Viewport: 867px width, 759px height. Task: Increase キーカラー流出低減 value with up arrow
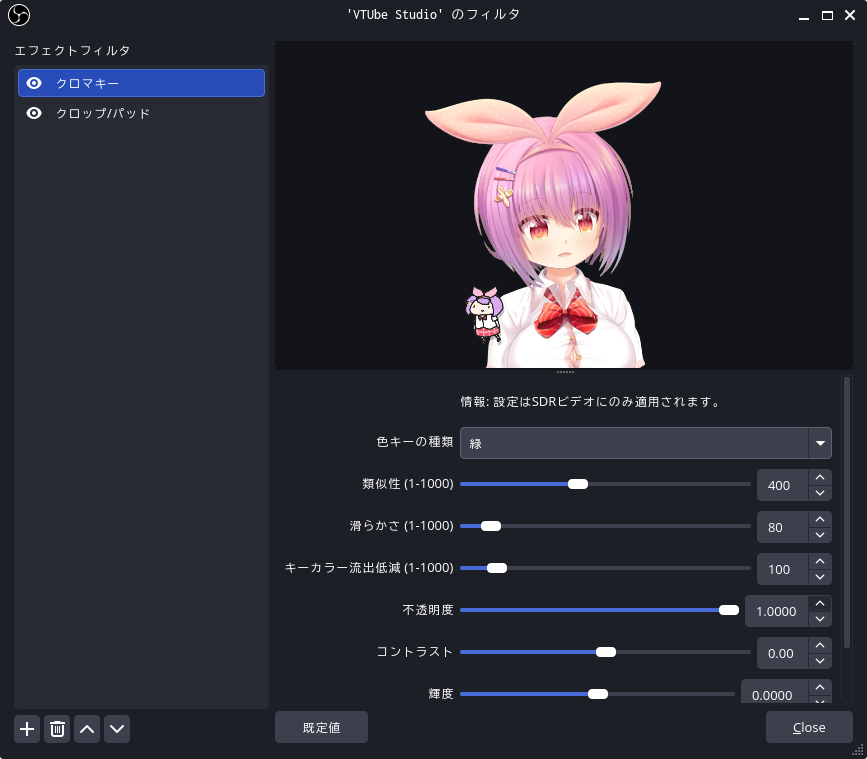[x=820, y=562]
